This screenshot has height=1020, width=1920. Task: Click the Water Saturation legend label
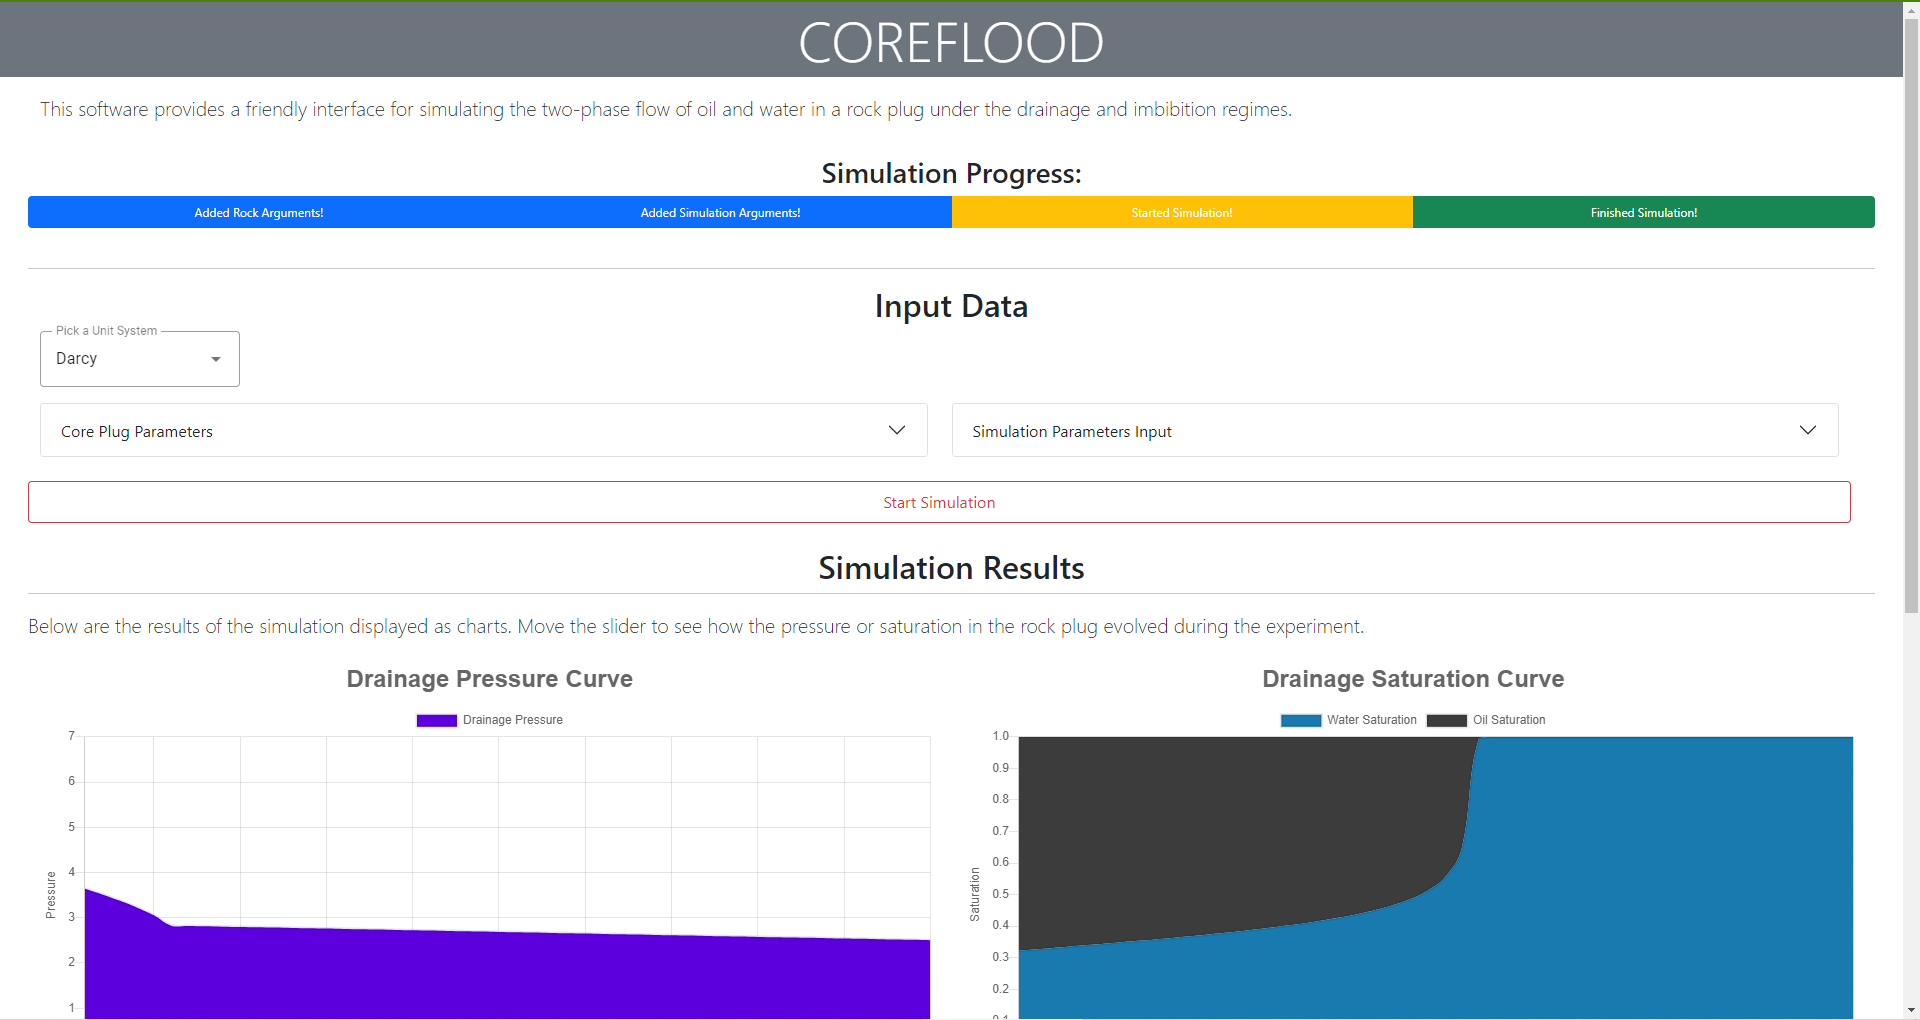tap(1372, 720)
